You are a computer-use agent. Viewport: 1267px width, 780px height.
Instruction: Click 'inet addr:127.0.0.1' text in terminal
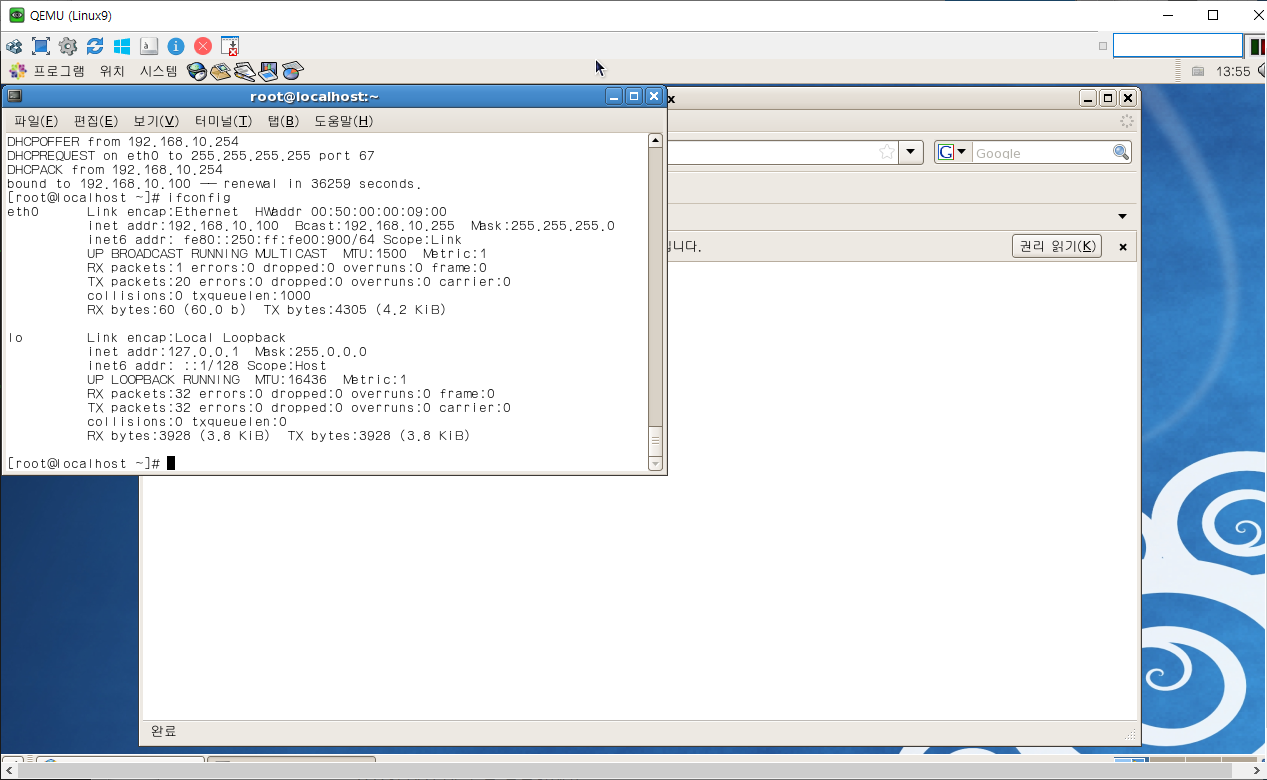tap(163, 352)
